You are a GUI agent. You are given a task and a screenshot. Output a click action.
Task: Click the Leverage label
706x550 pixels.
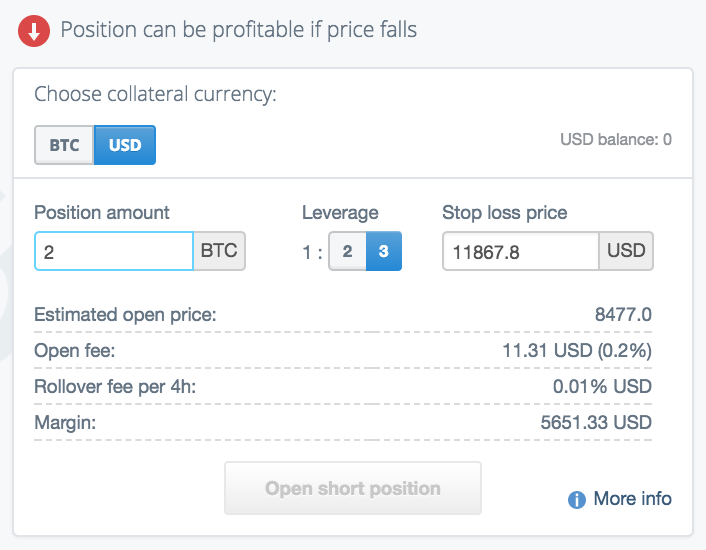point(340,212)
